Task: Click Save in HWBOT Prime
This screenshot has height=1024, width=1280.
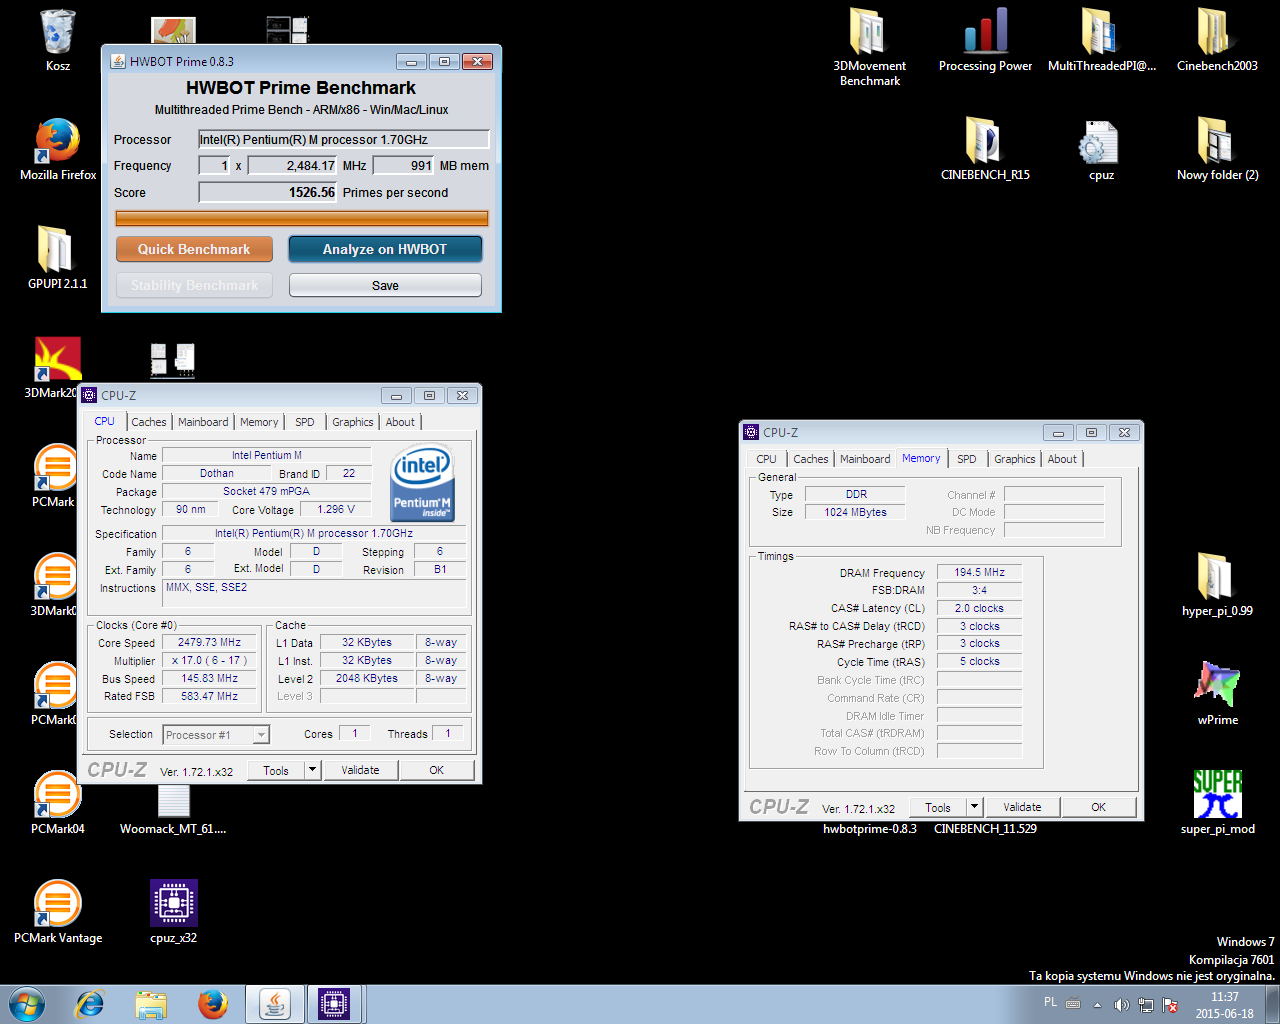Action: click(385, 285)
